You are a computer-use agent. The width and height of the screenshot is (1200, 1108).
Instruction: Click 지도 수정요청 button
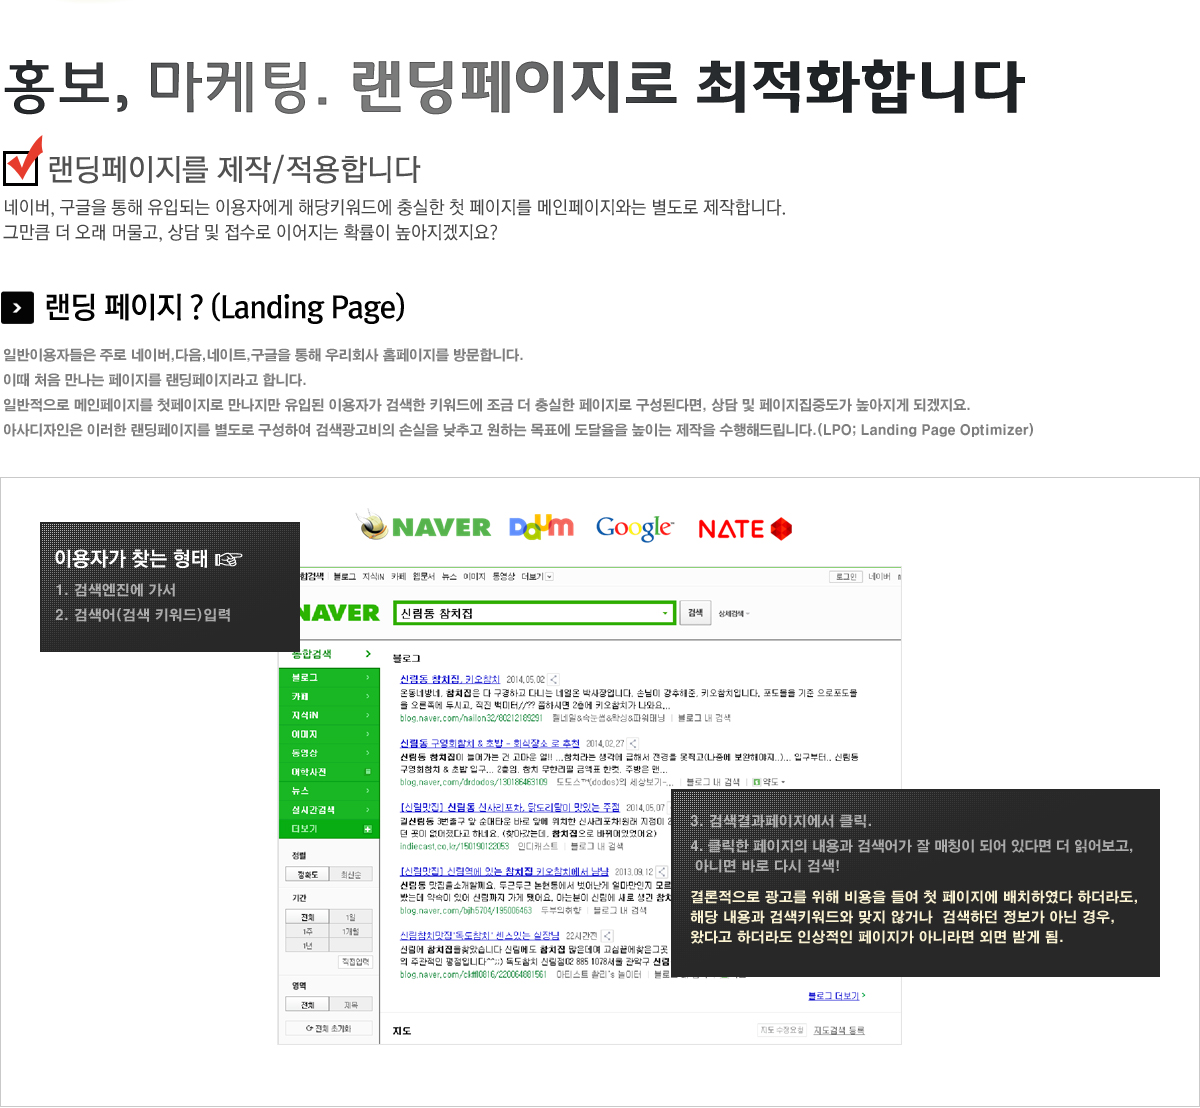point(782,1030)
